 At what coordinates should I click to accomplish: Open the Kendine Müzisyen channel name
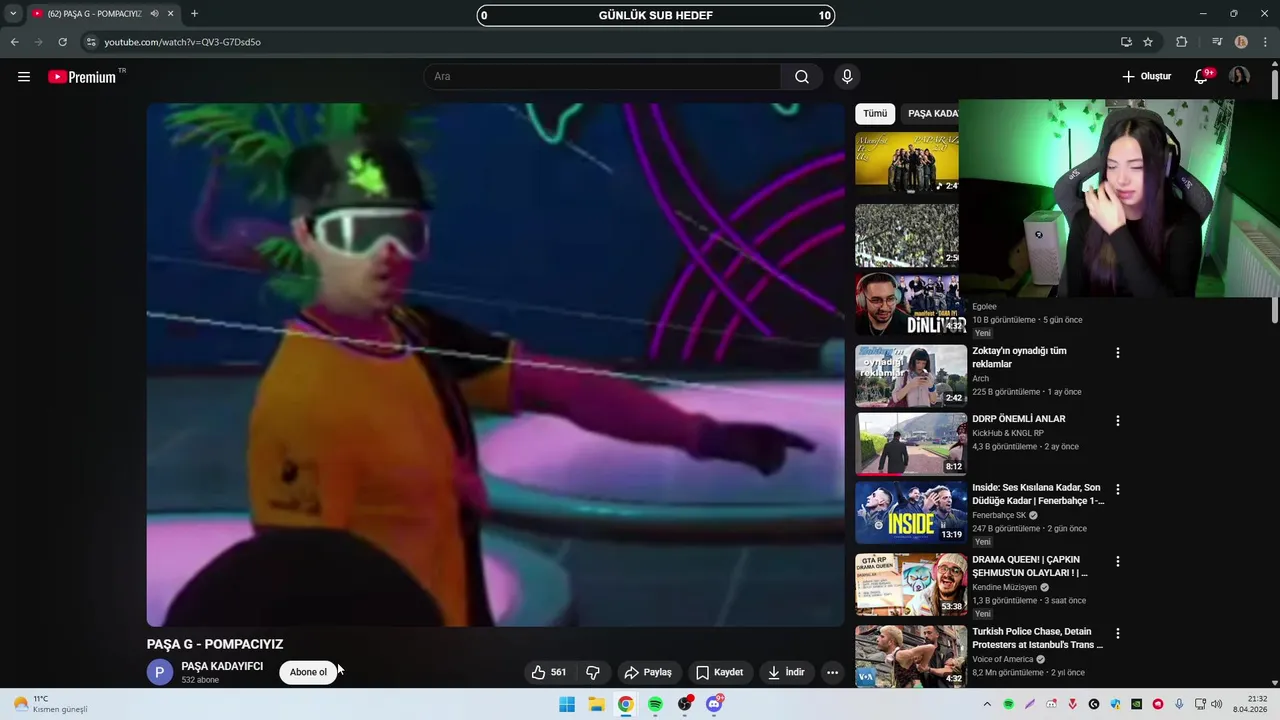(1004, 587)
